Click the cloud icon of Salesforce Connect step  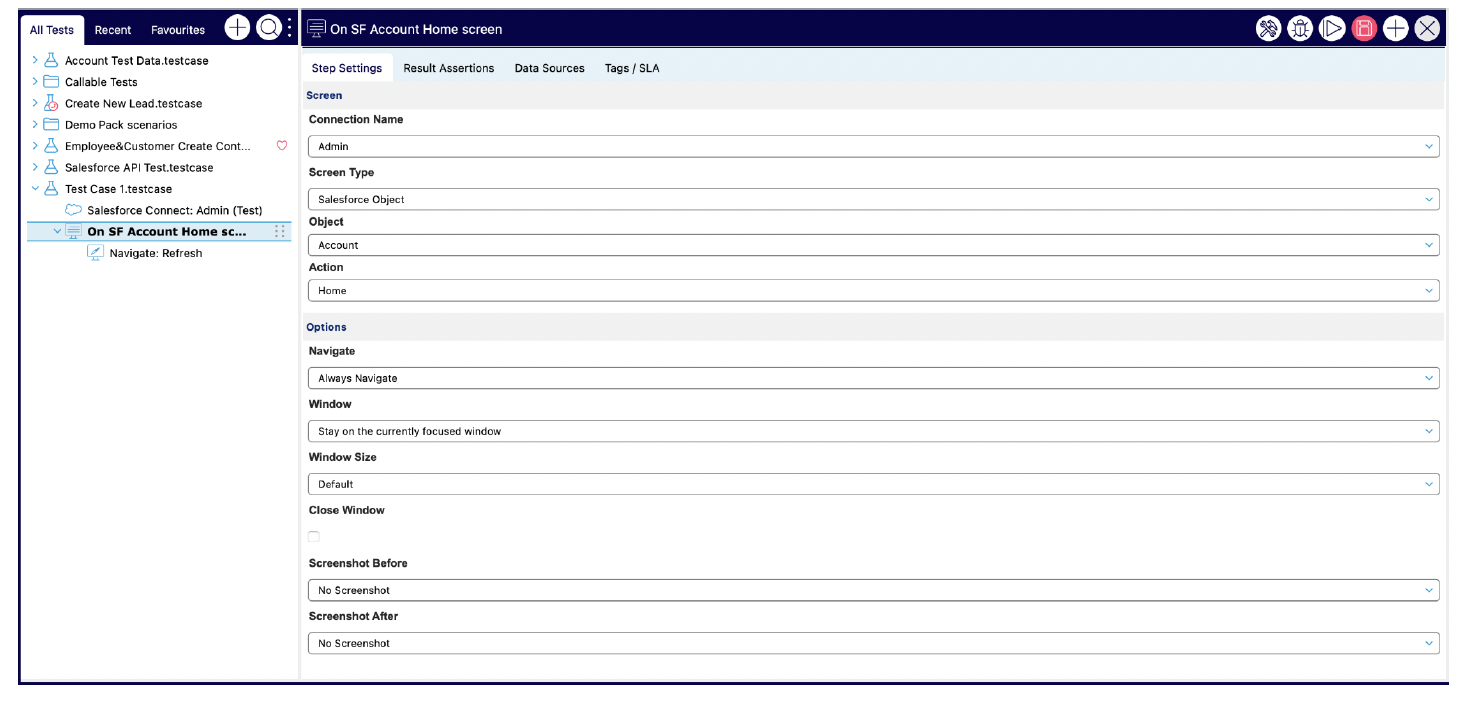tap(73, 210)
